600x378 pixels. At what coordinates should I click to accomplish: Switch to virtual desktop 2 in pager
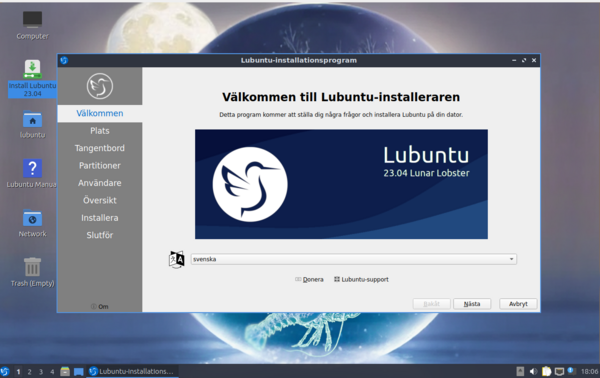click(x=29, y=371)
